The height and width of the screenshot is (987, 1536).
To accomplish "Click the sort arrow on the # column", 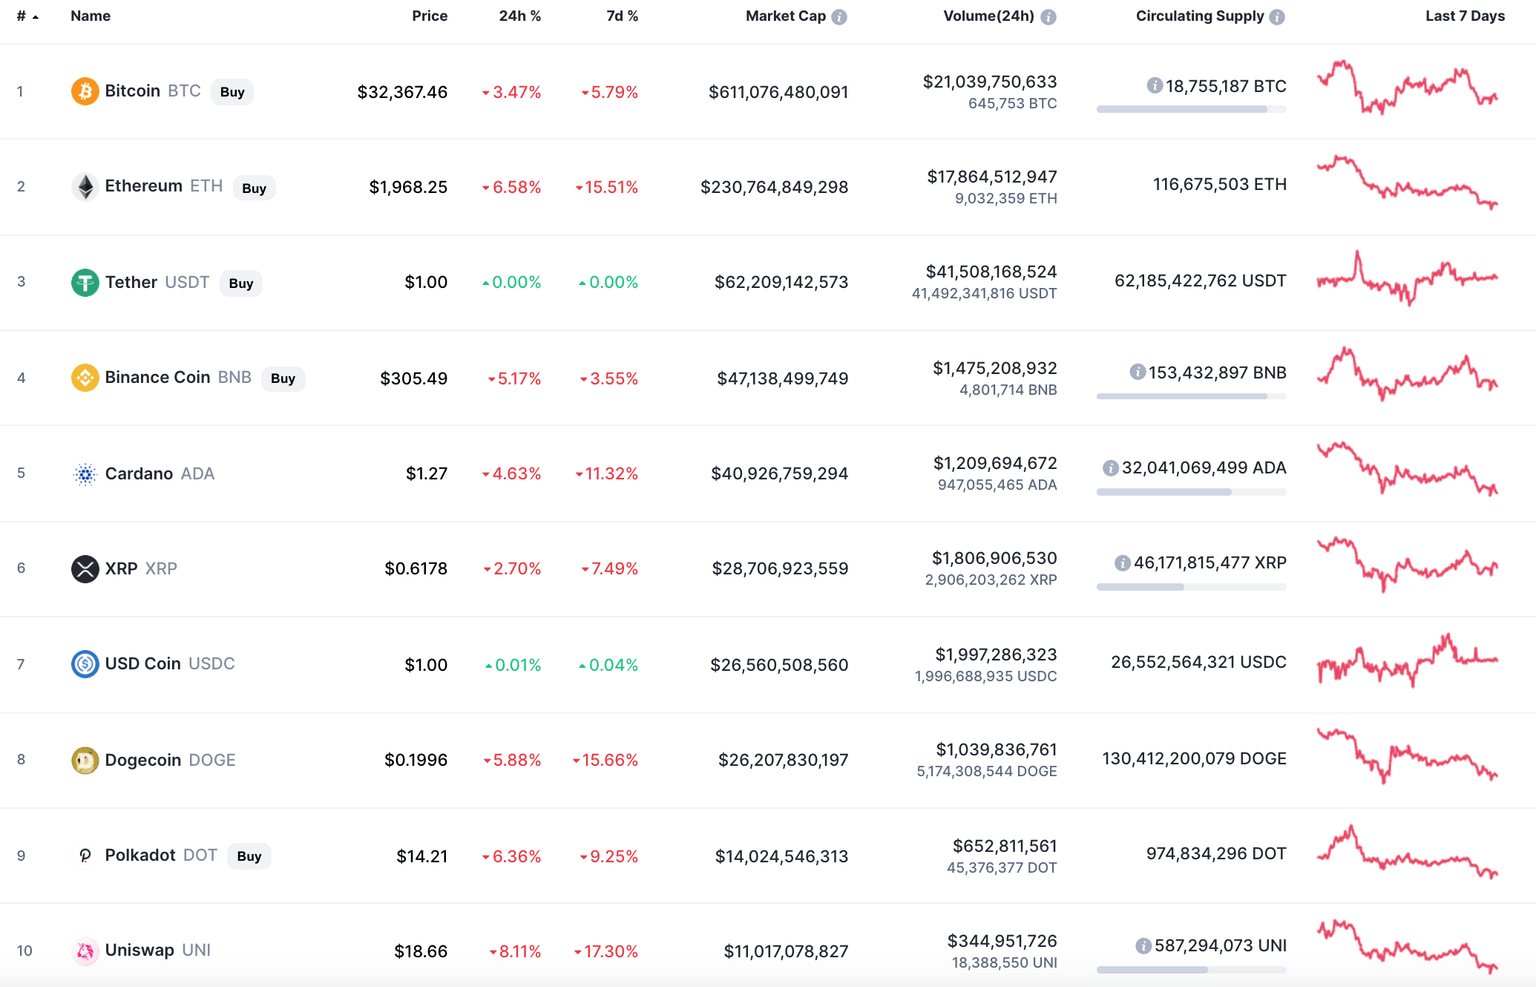I will [x=37, y=15].
